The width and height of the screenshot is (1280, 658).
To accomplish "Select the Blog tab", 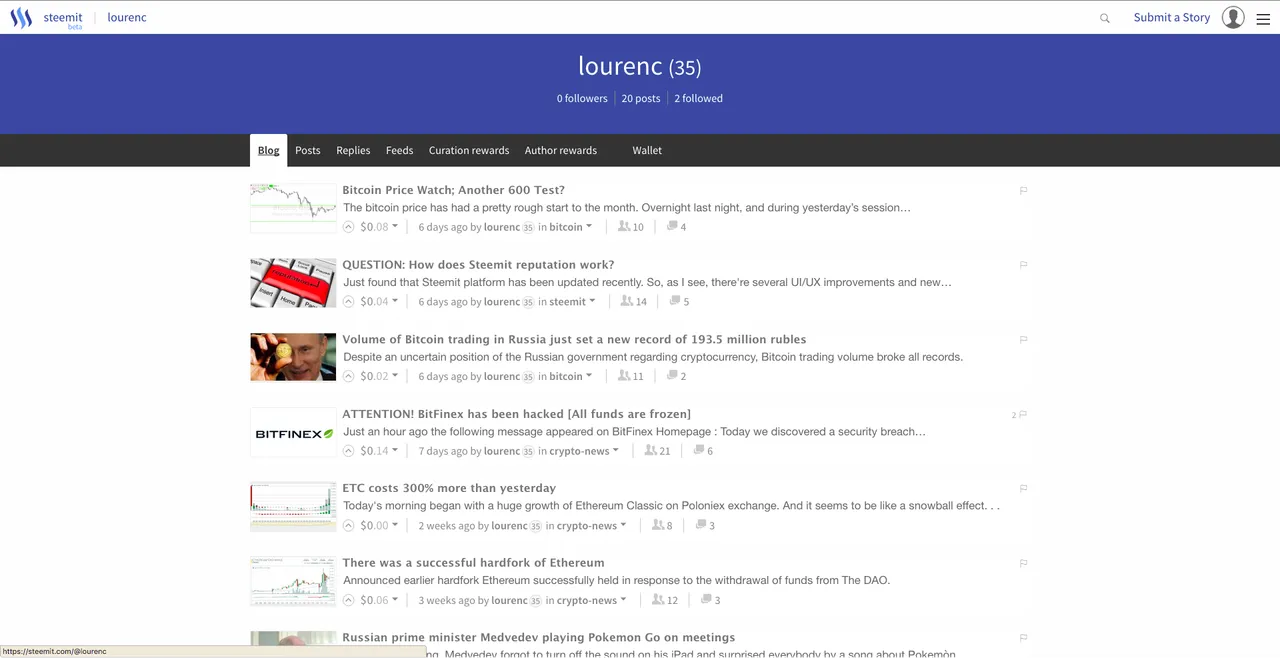I will point(268,150).
